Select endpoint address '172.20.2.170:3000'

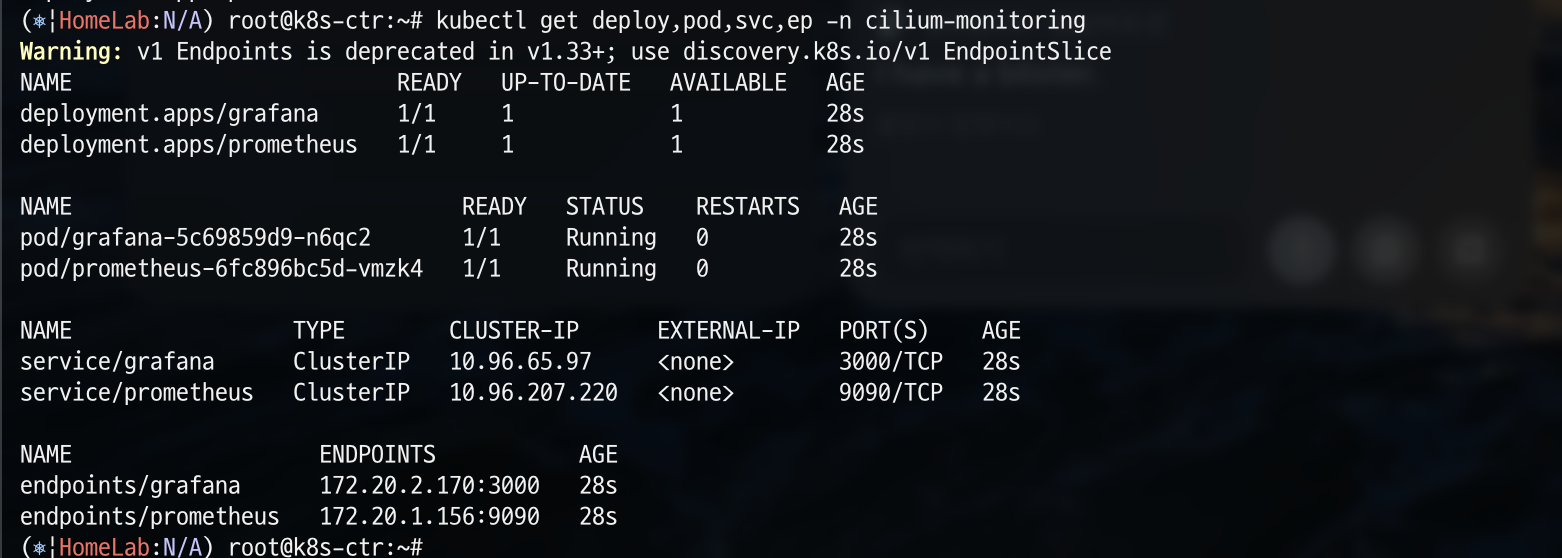point(430,485)
